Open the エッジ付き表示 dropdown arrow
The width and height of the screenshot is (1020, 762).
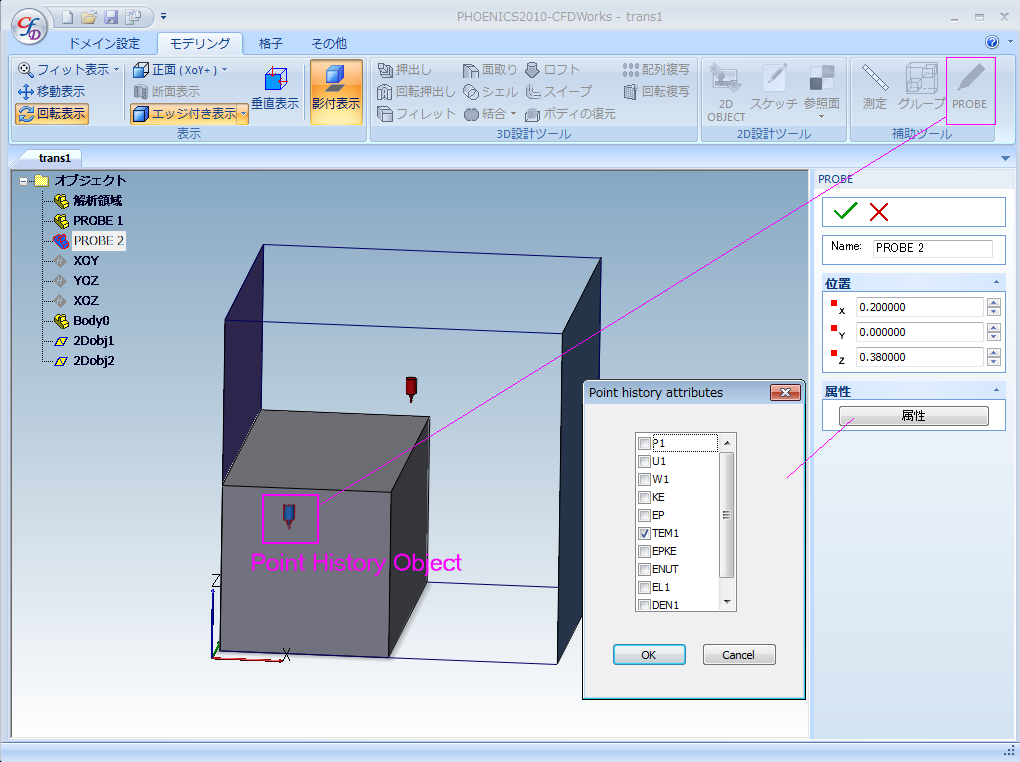tap(243, 114)
